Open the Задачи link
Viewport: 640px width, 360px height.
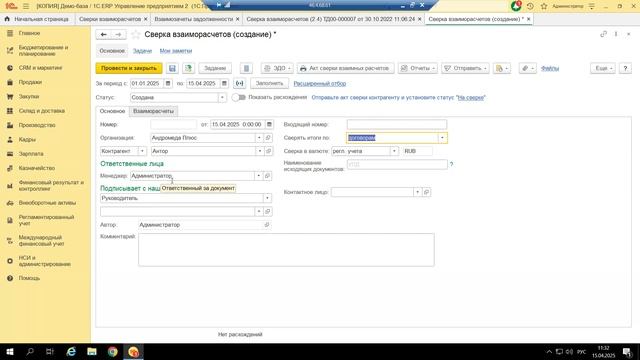[142, 51]
